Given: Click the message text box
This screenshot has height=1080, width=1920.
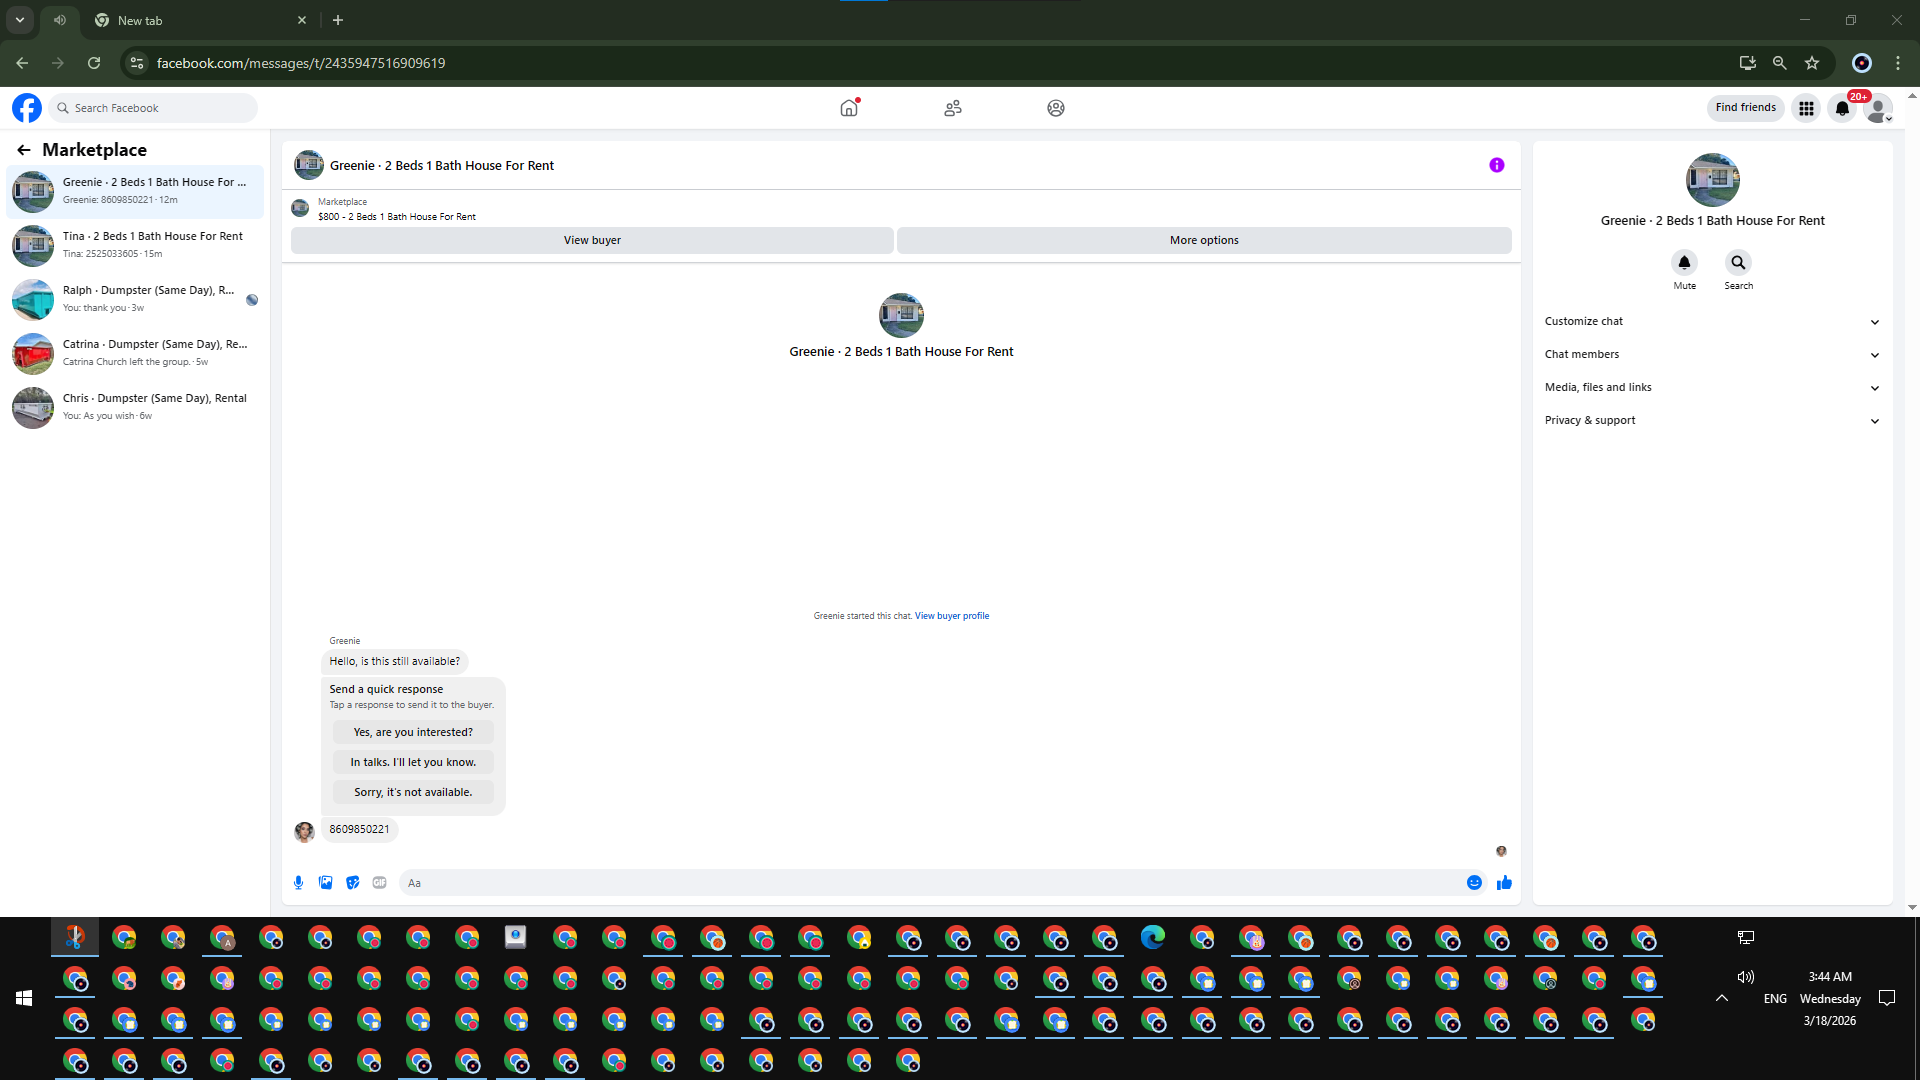Looking at the screenshot, I should click(930, 883).
